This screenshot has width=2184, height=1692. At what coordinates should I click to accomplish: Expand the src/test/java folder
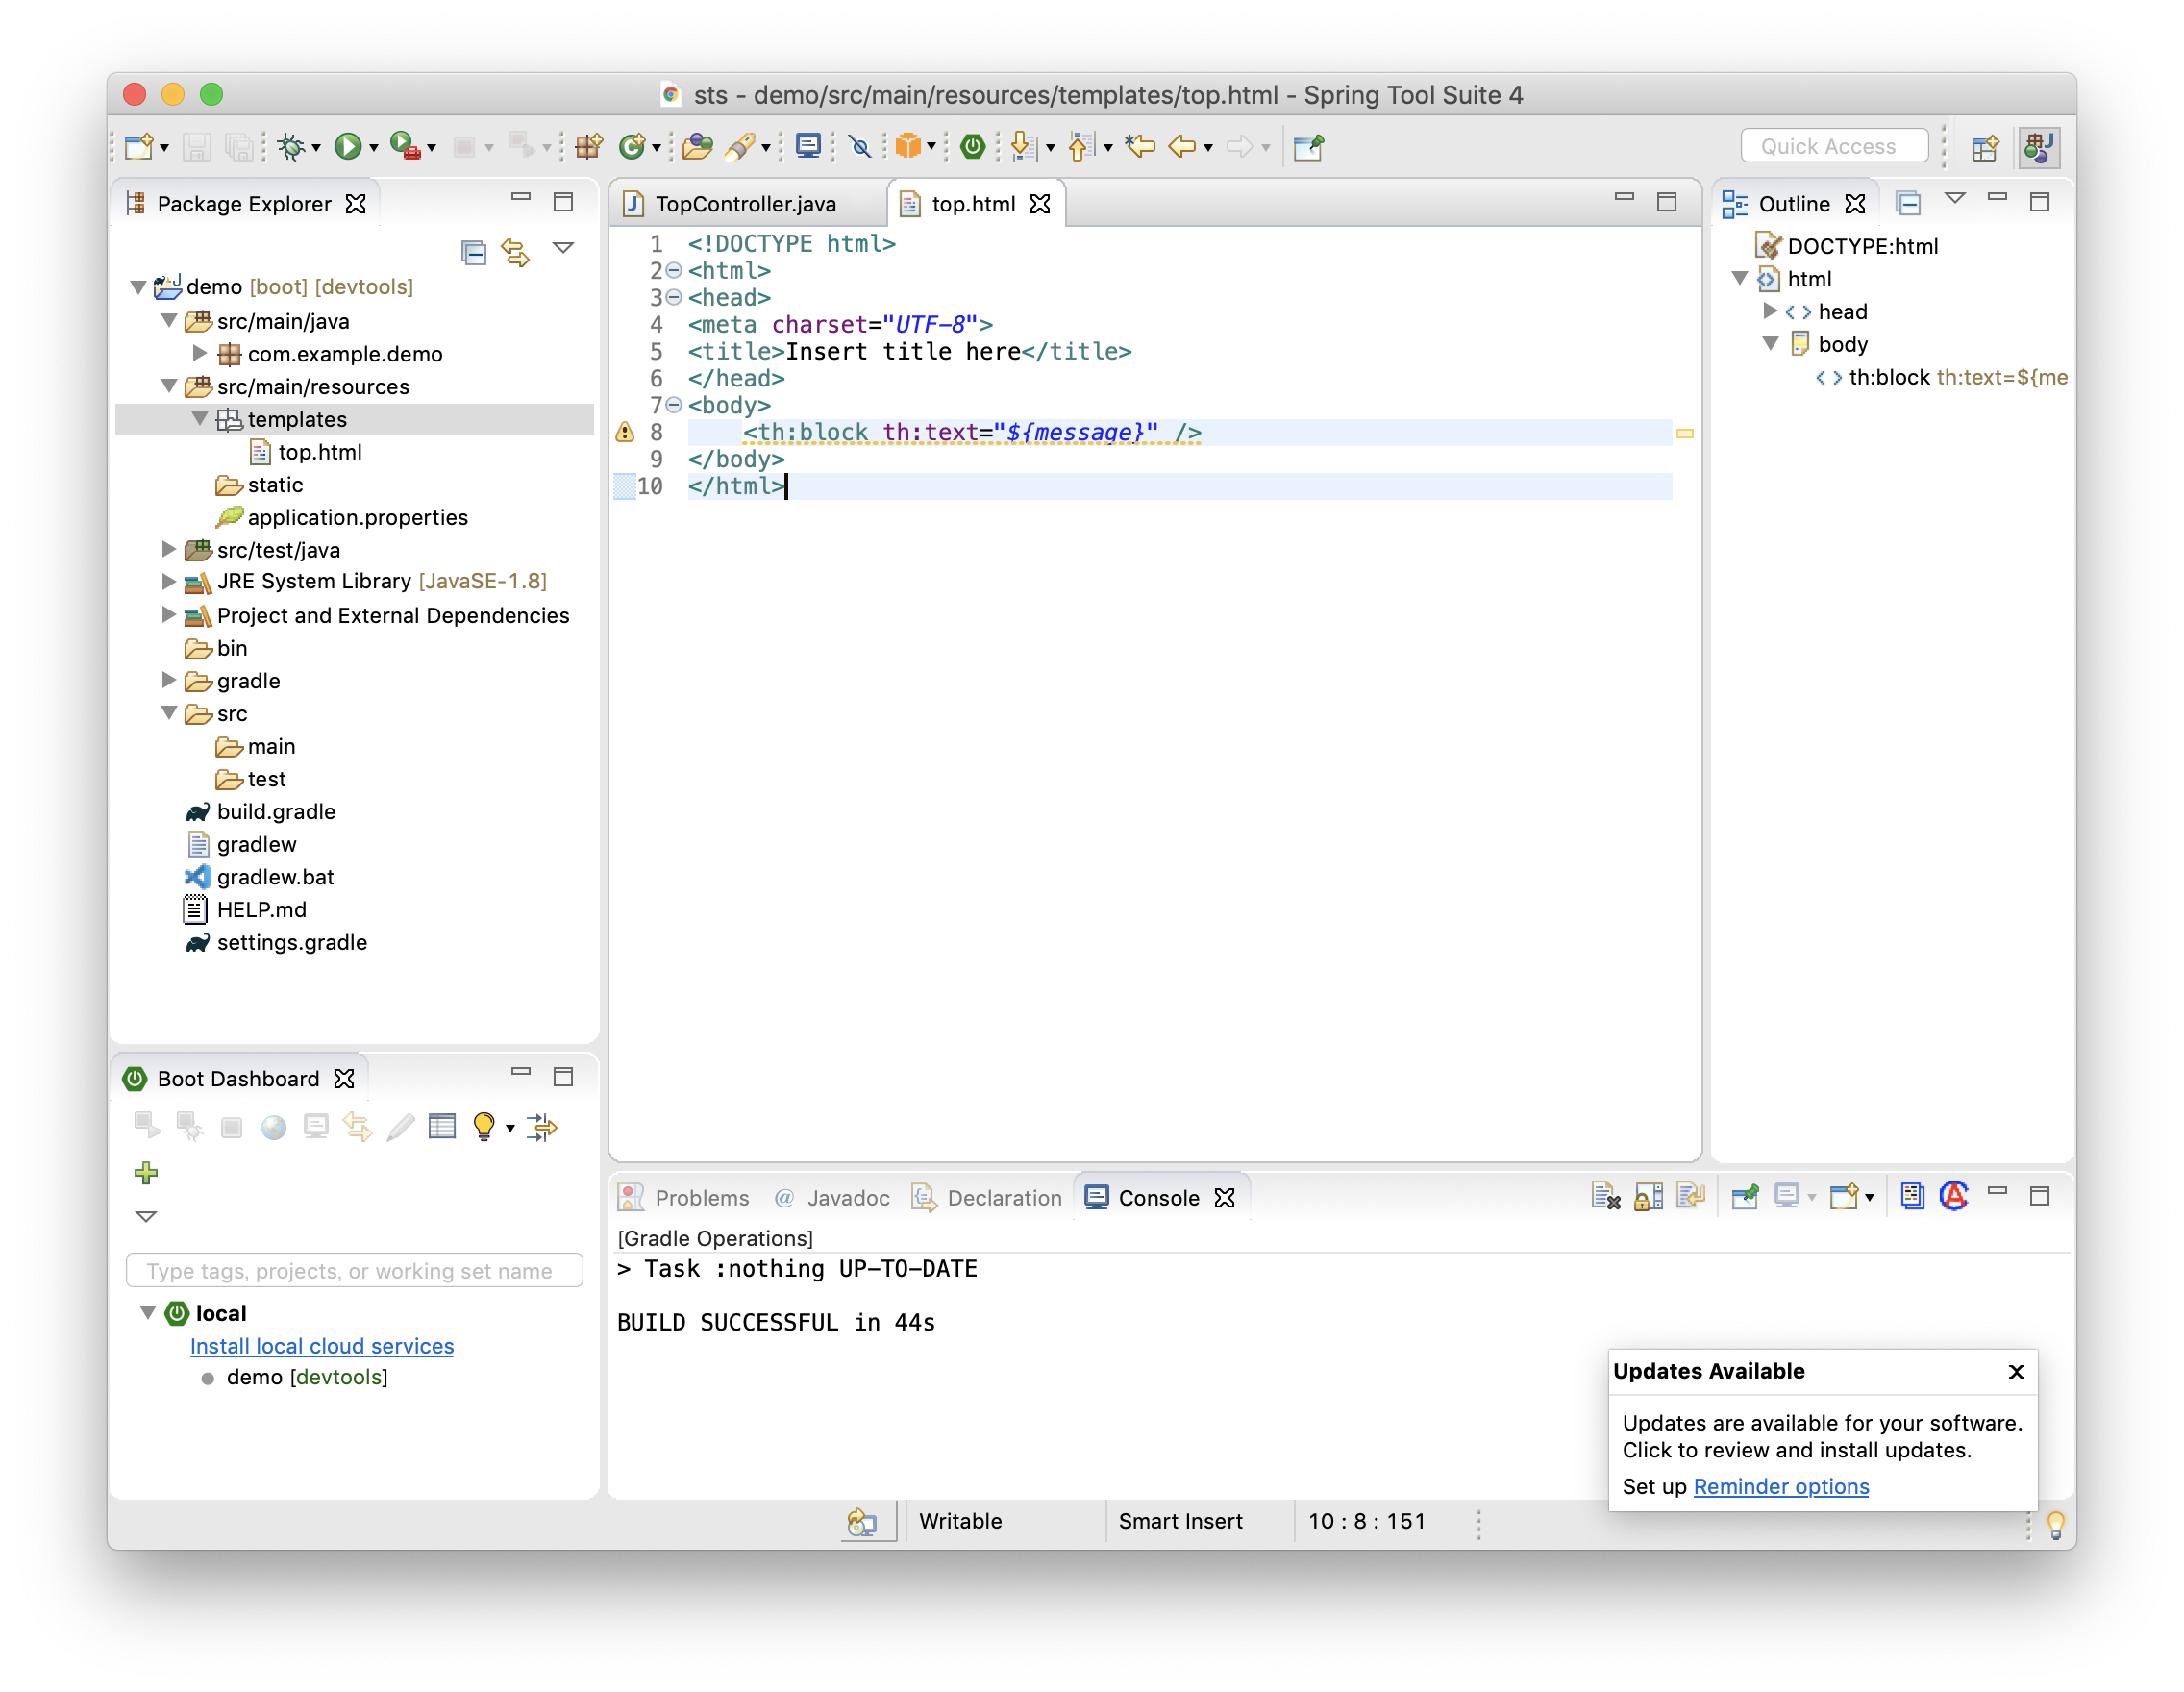pyautogui.click(x=169, y=549)
